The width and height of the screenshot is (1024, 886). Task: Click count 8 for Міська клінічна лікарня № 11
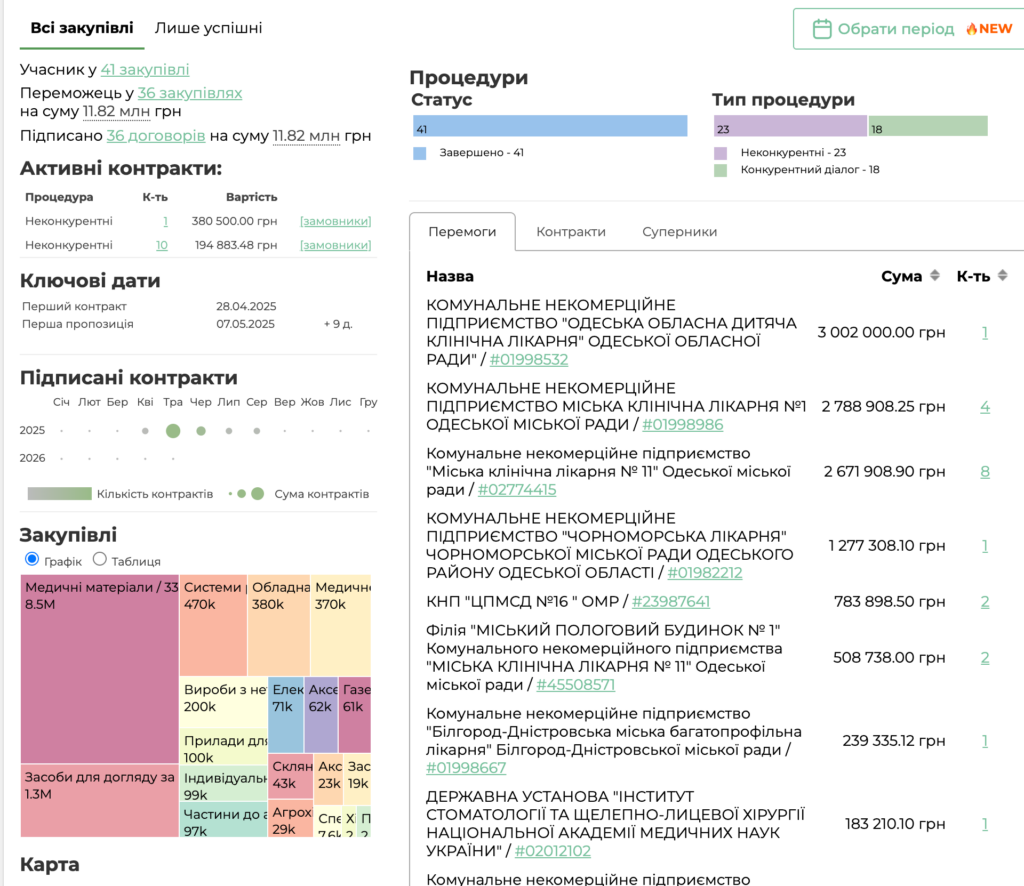pyautogui.click(x=985, y=471)
